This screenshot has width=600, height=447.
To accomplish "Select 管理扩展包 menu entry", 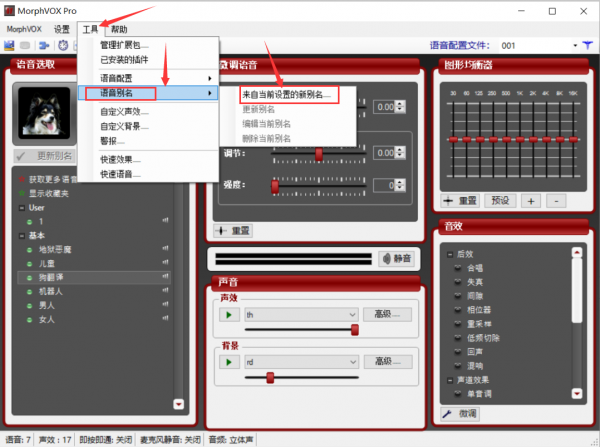I will (148, 45).
